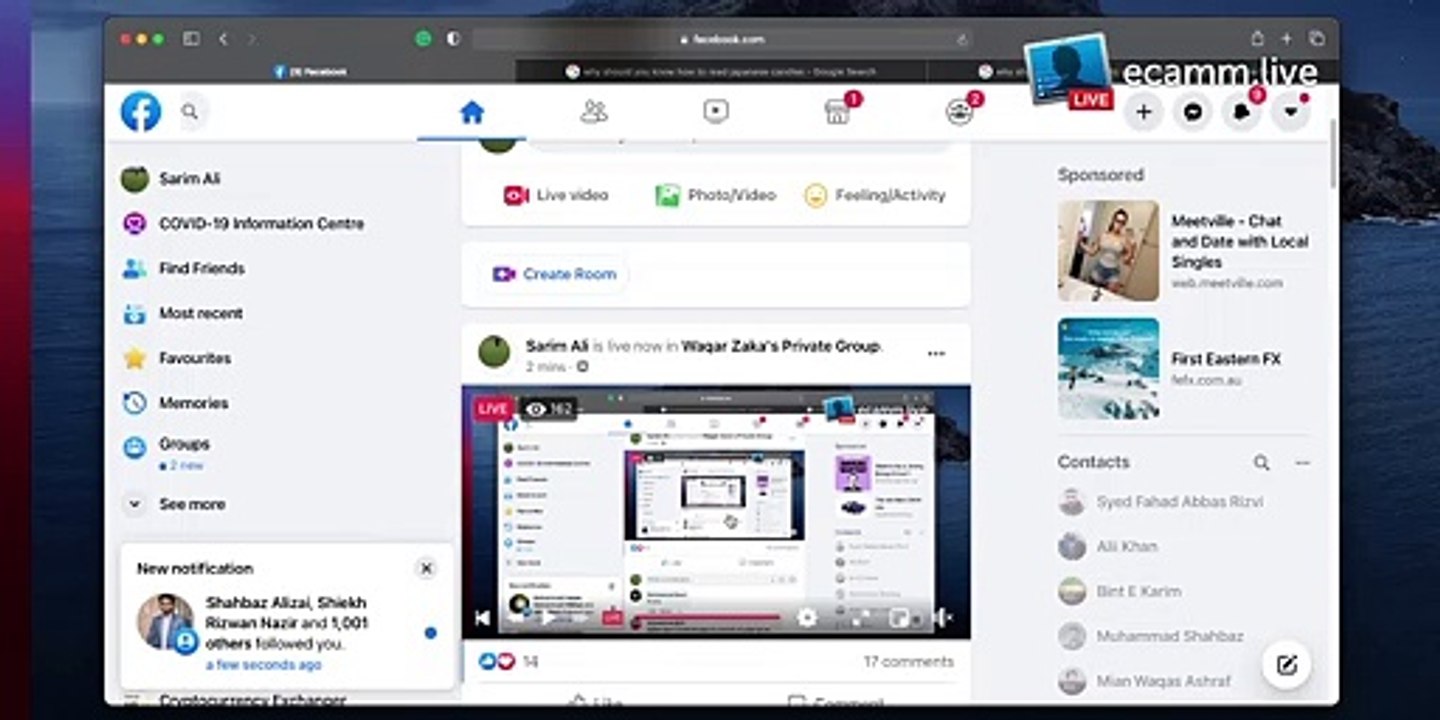1440x720 pixels.
Task: Open the Watch video tab
Action: (x=716, y=112)
